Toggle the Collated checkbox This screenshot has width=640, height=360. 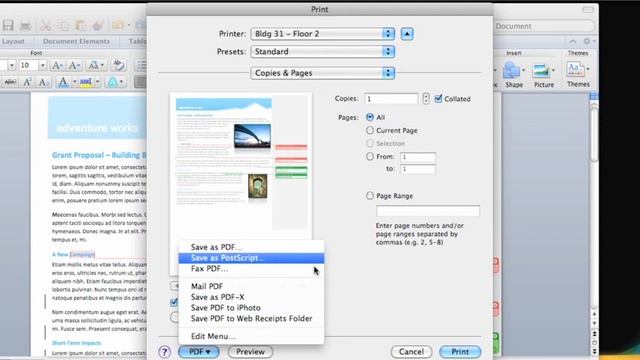[x=438, y=98]
